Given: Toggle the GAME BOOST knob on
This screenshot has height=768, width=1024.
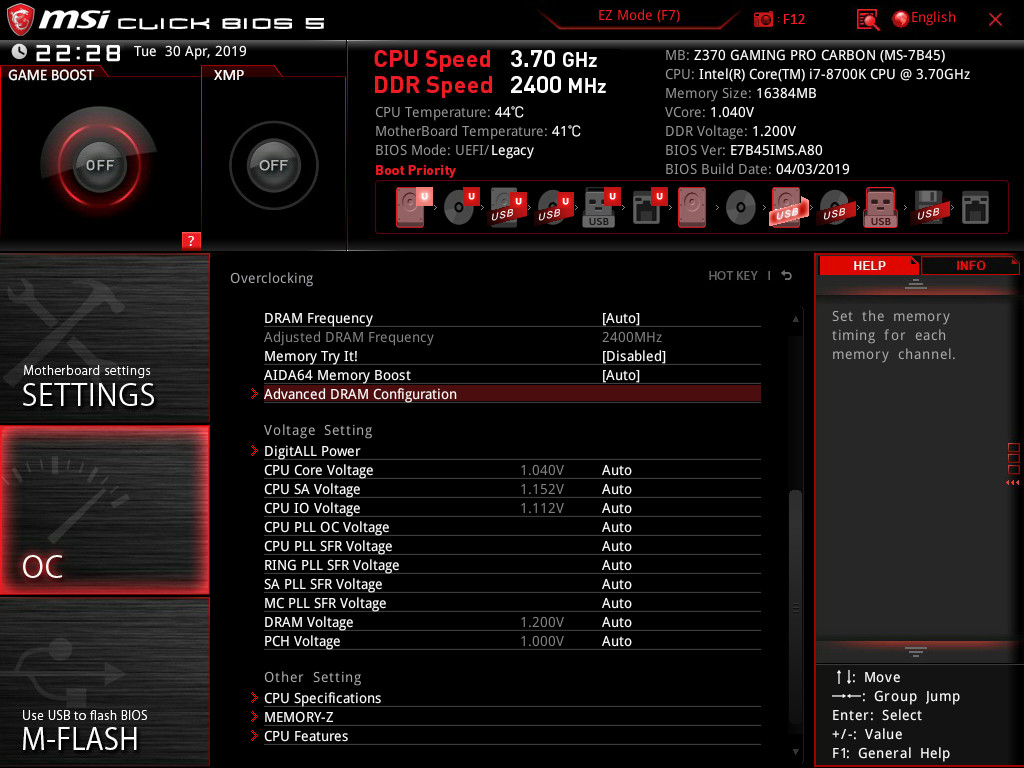Looking at the screenshot, I should click(x=99, y=165).
